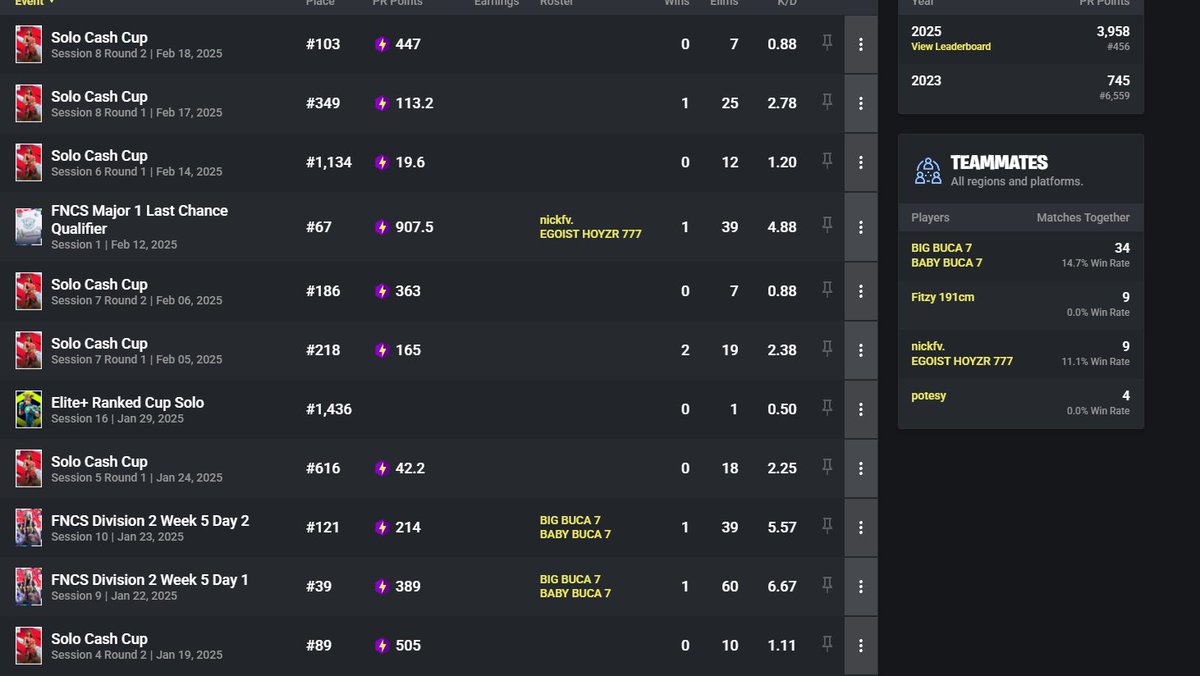Open options menu for FNCS Major 1 Qualifier

point(861,227)
